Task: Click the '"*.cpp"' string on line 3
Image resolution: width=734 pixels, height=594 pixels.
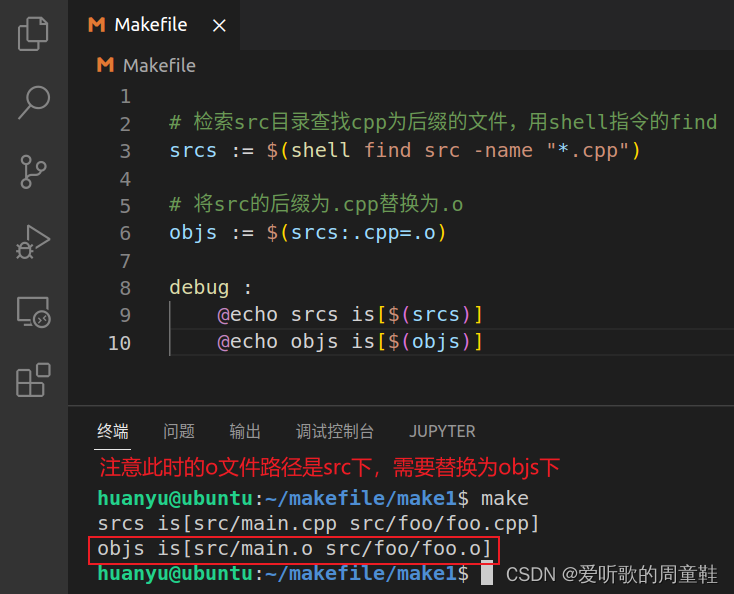Action: coord(587,151)
